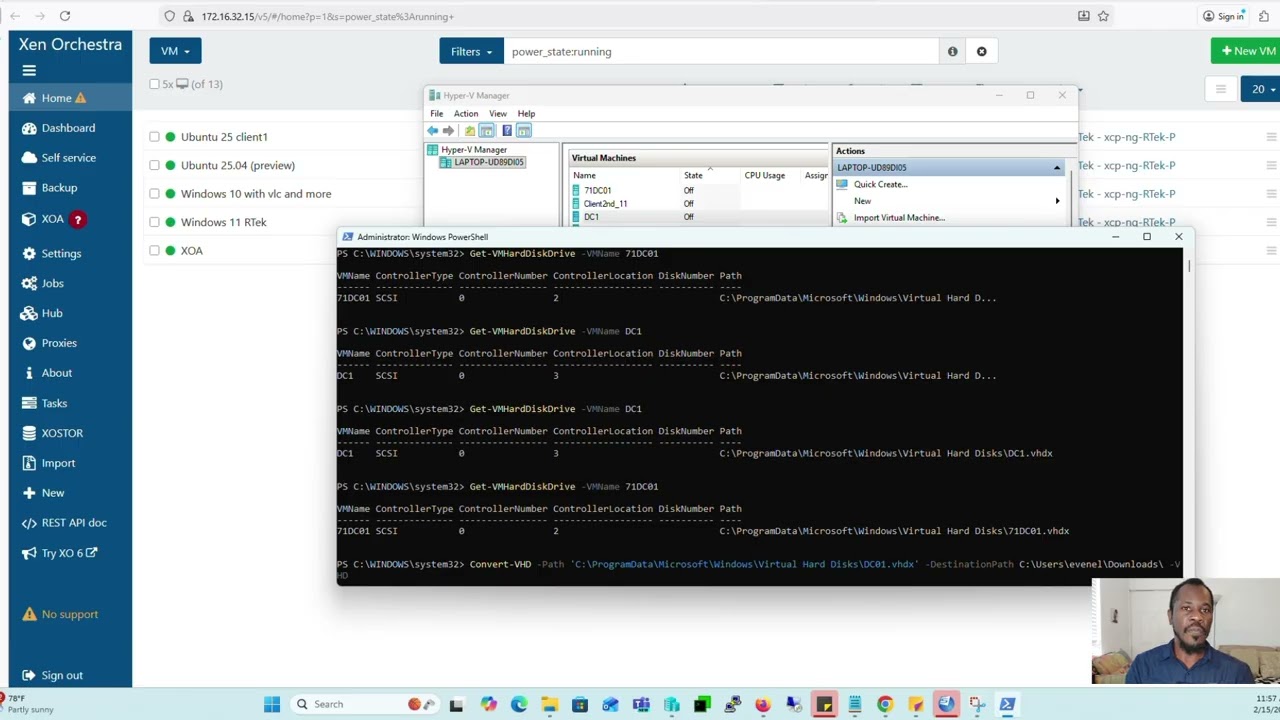1280x720 pixels.
Task: Sort Virtual Machines by State column
Action: click(x=693, y=176)
